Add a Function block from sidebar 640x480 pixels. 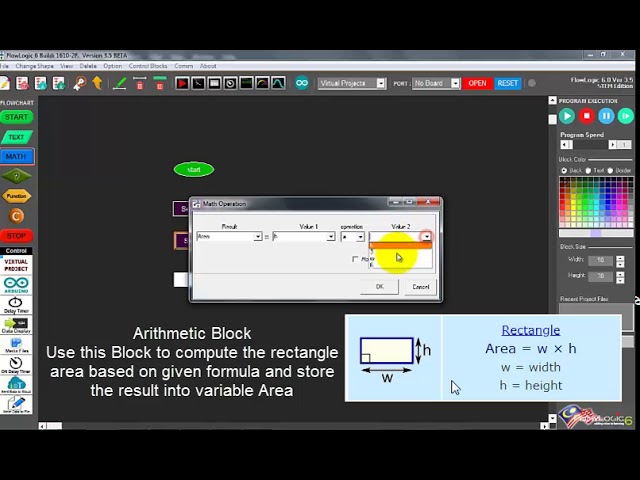16,196
